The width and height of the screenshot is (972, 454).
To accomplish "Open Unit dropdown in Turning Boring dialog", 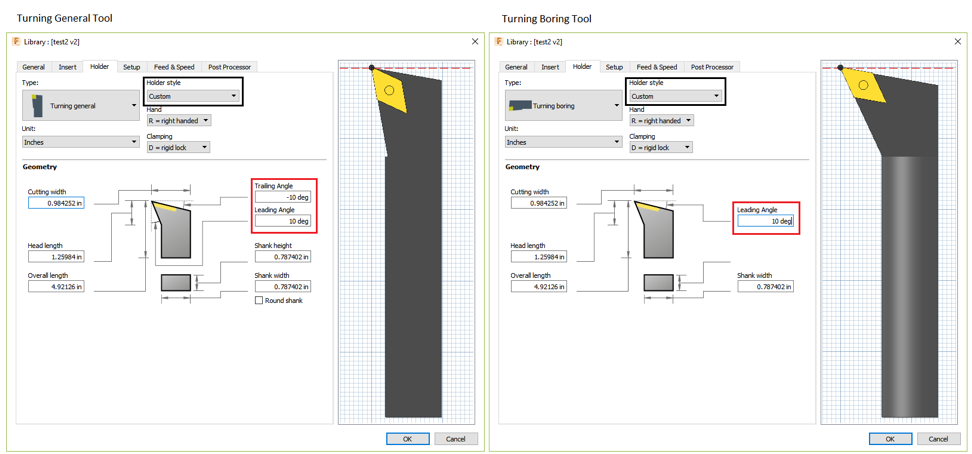I will [563, 142].
